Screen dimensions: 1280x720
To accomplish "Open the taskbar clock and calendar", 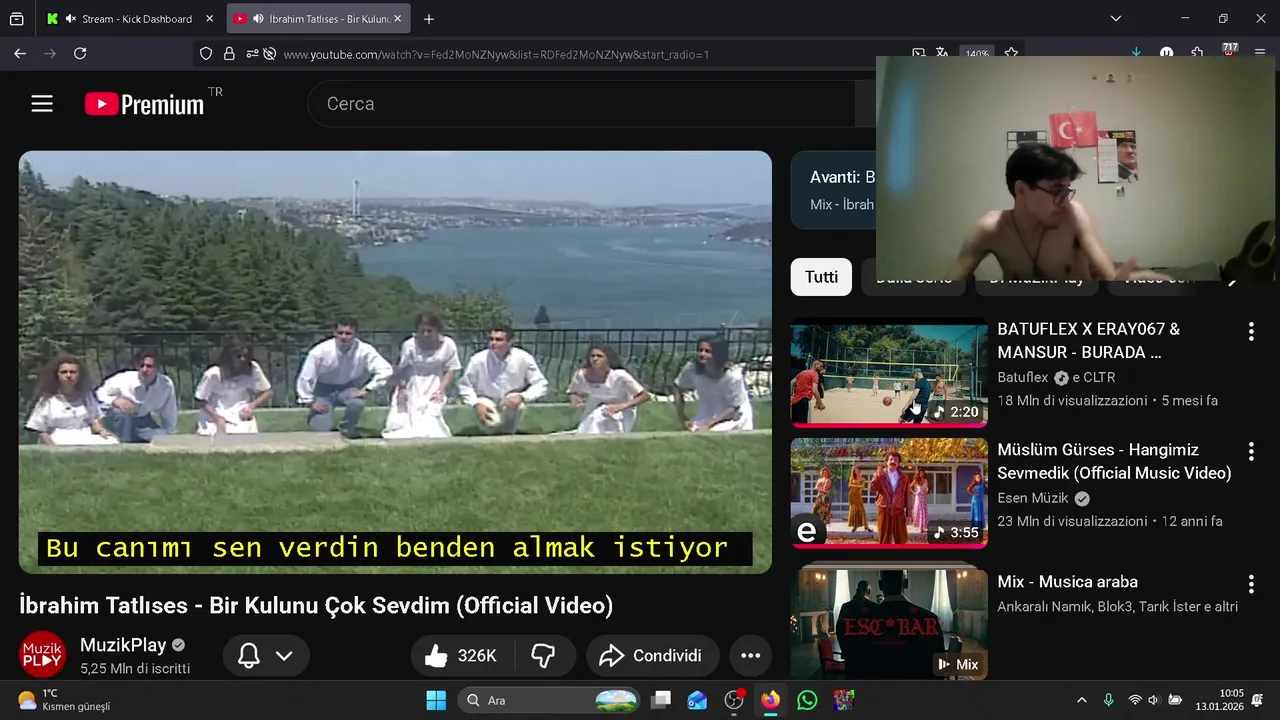I will click(1218, 700).
